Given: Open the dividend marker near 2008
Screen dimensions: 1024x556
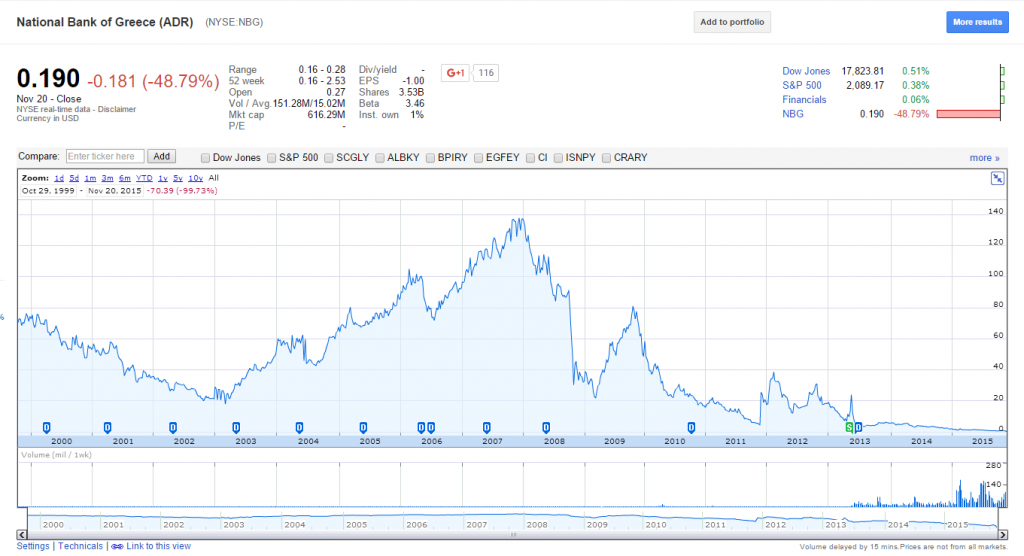Looking at the screenshot, I should click(546, 427).
